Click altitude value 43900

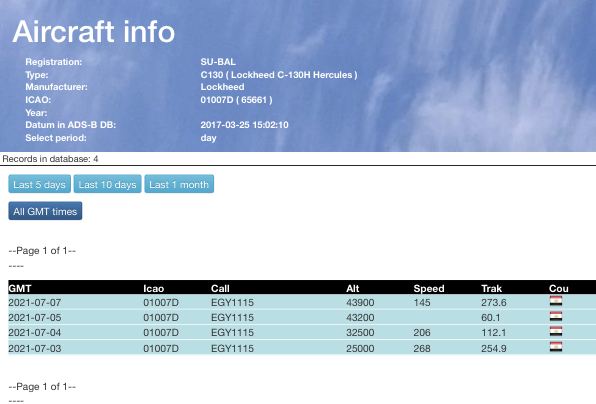pos(360,303)
